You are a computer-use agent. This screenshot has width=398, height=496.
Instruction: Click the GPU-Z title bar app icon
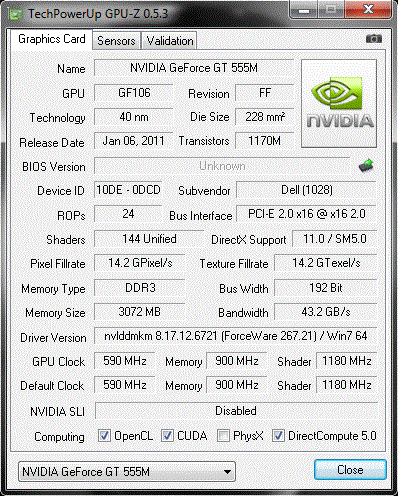coord(15,14)
